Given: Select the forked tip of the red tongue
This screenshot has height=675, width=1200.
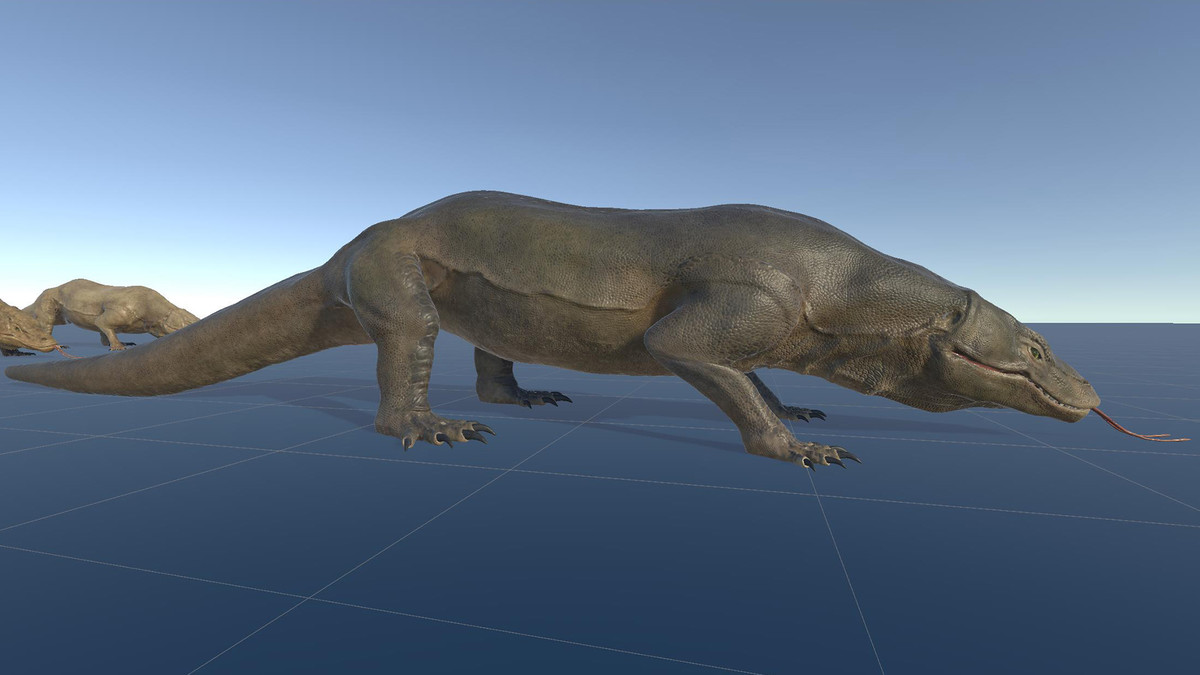Looking at the screenshot, I should click(1170, 437).
